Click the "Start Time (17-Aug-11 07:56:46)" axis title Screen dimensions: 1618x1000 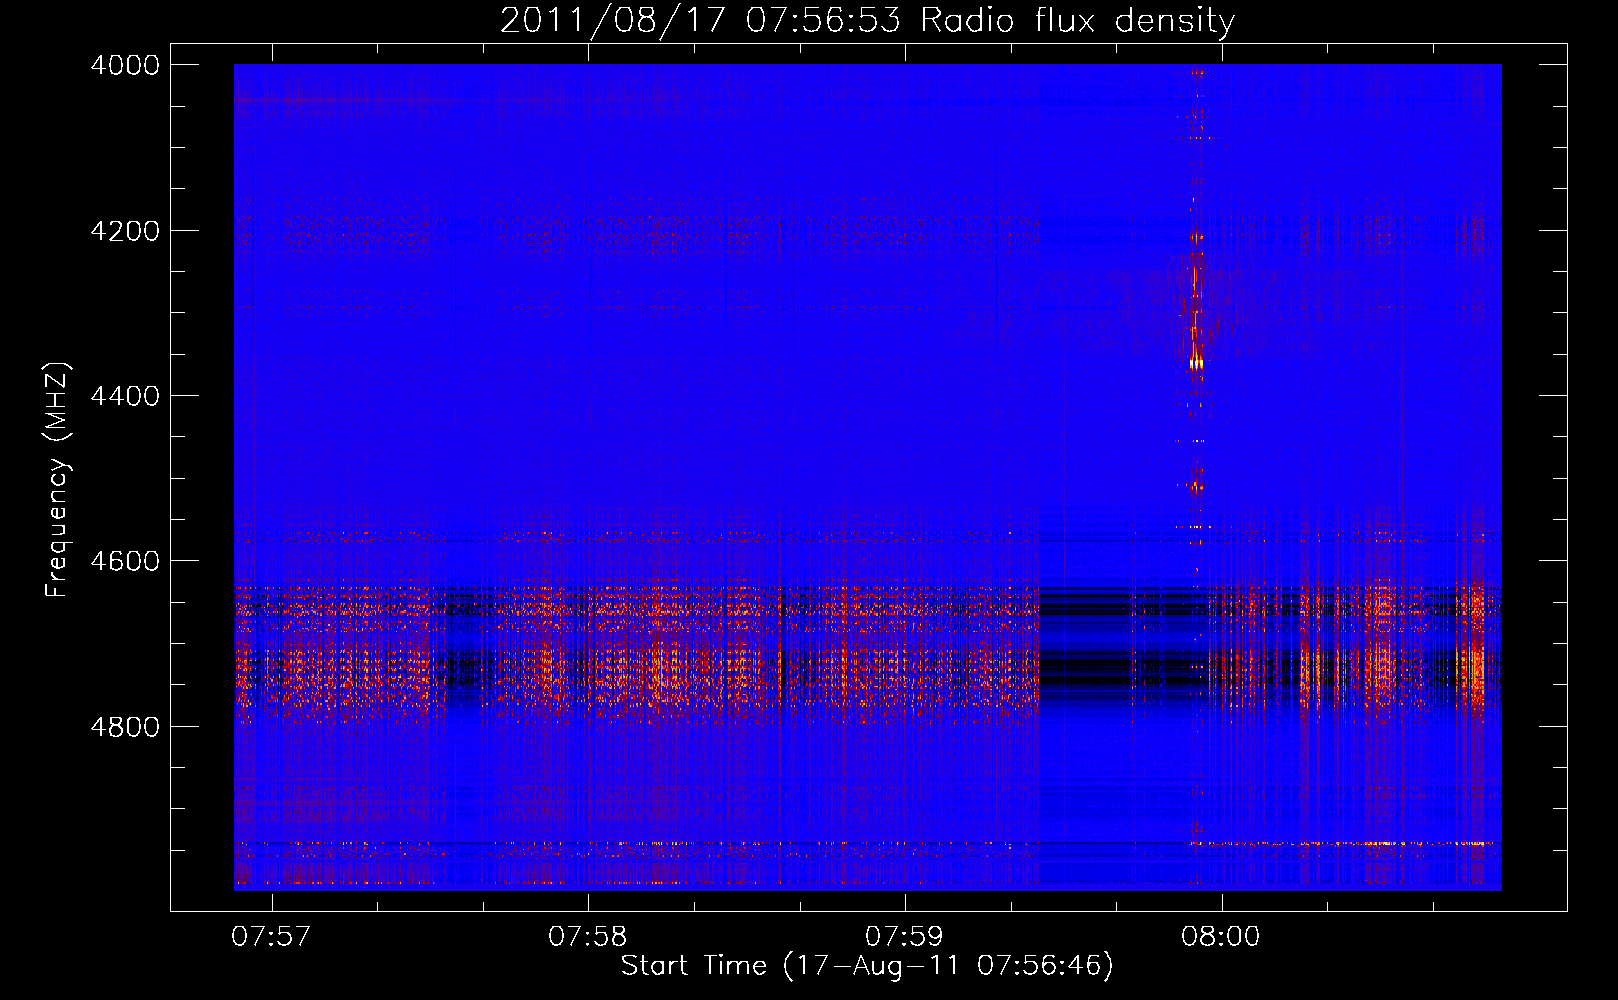point(867,966)
